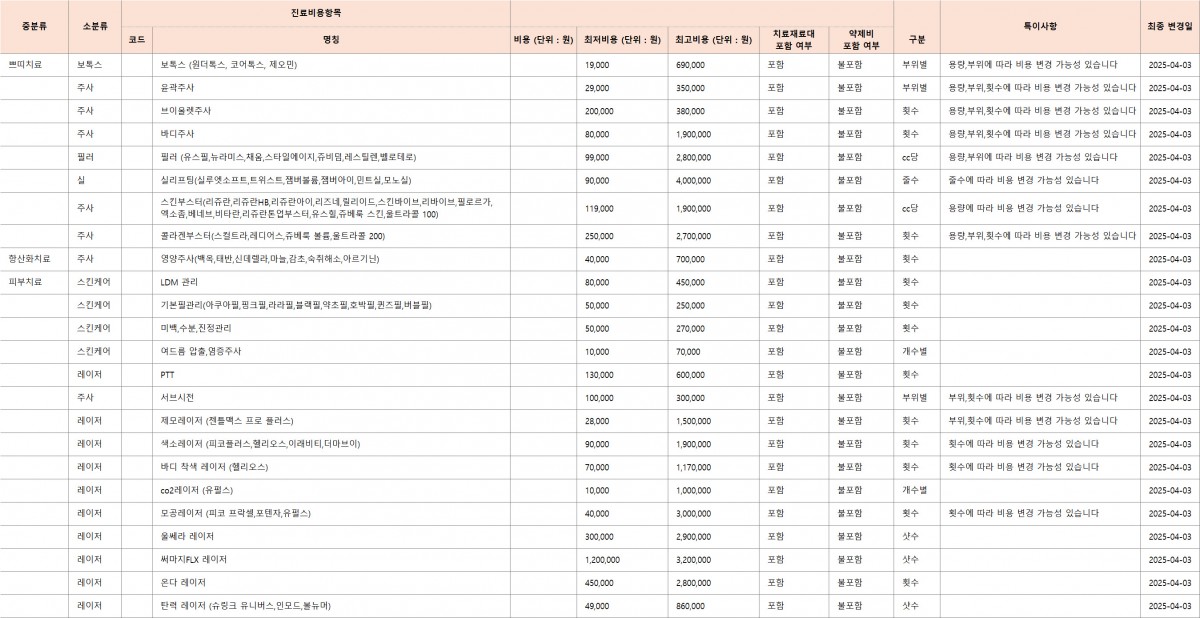Select the '모공레이저' name cell
This screenshot has width=1200, height=618.
pos(331,513)
